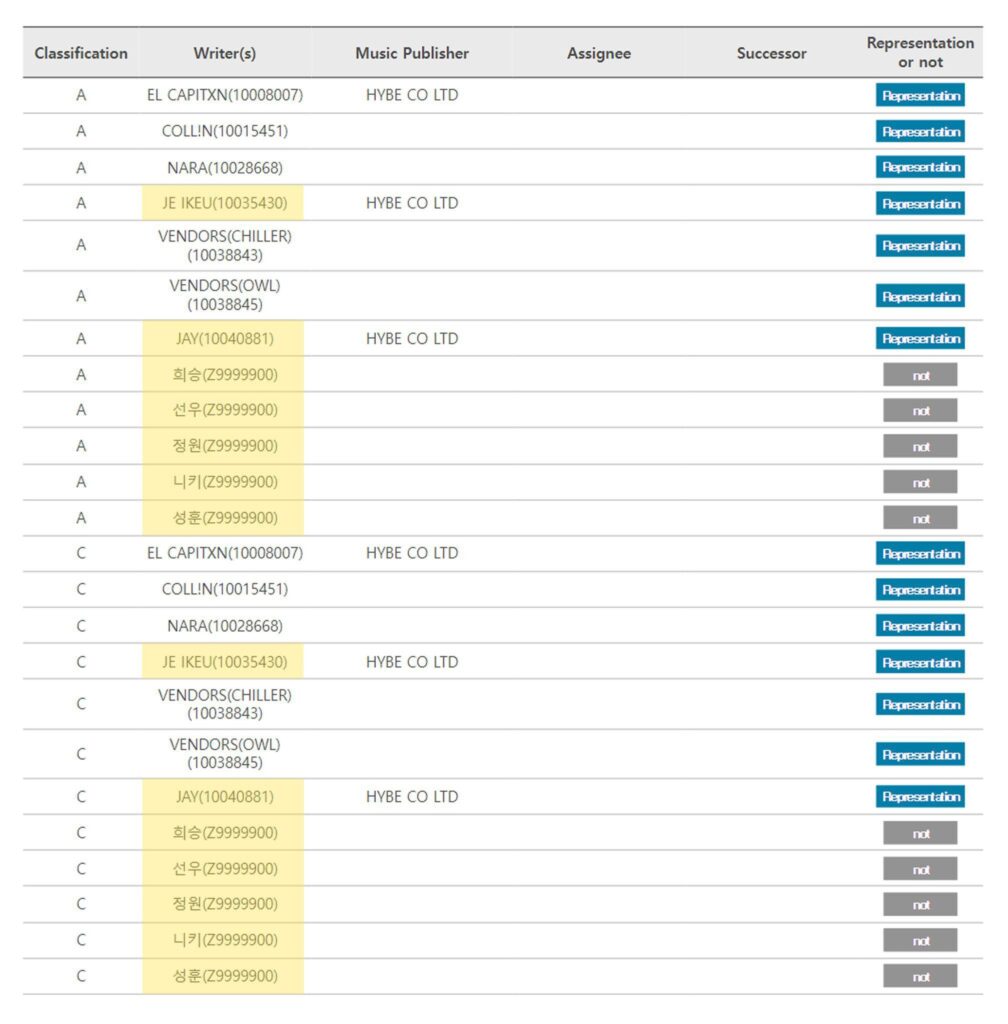Click first VENDORS(CHILLER) writer entry
Screen dimensions: 1008x1024
coord(225,246)
